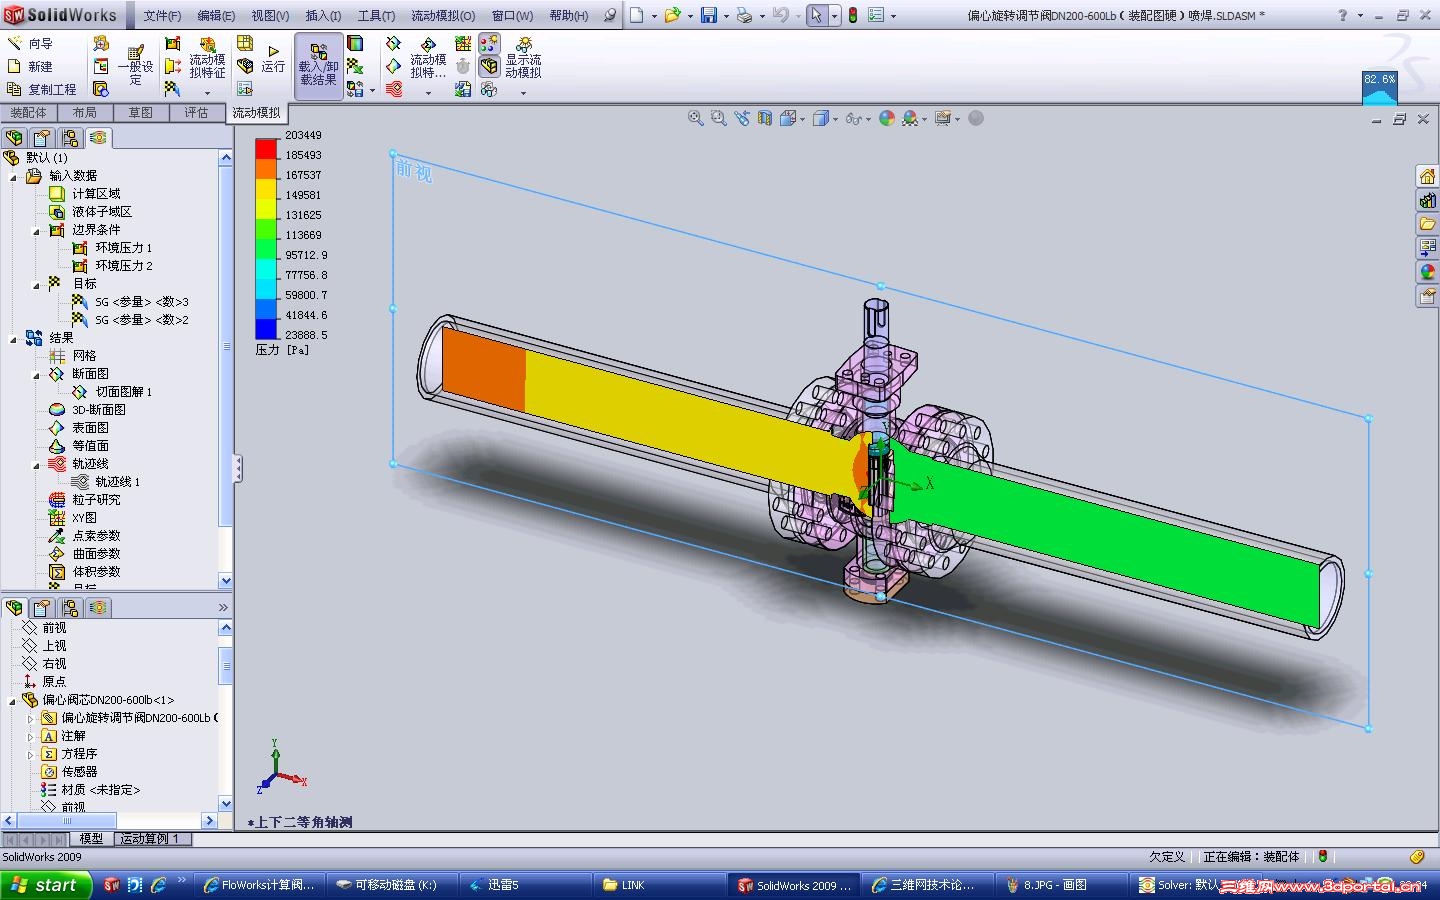
Task: Click the previous view icon
Action: pos(741,118)
